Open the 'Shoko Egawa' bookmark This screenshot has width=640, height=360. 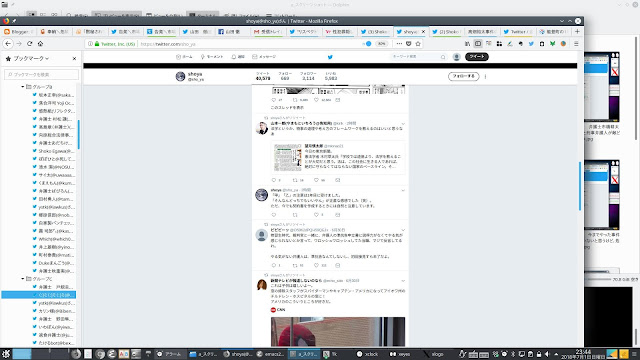pos(53,151)
